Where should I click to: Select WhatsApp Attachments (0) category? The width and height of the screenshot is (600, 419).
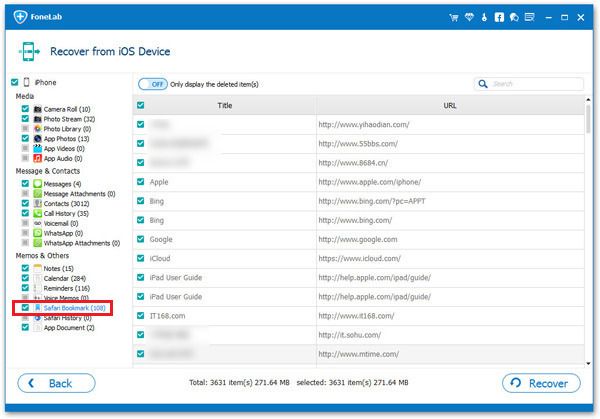82,243
